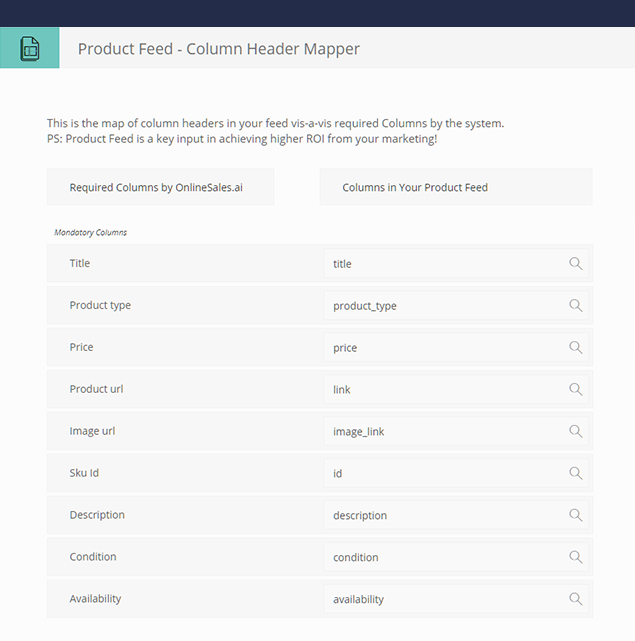Select the availability feed column field
This screenshot has height=641, width=635.
coord(456,599)
